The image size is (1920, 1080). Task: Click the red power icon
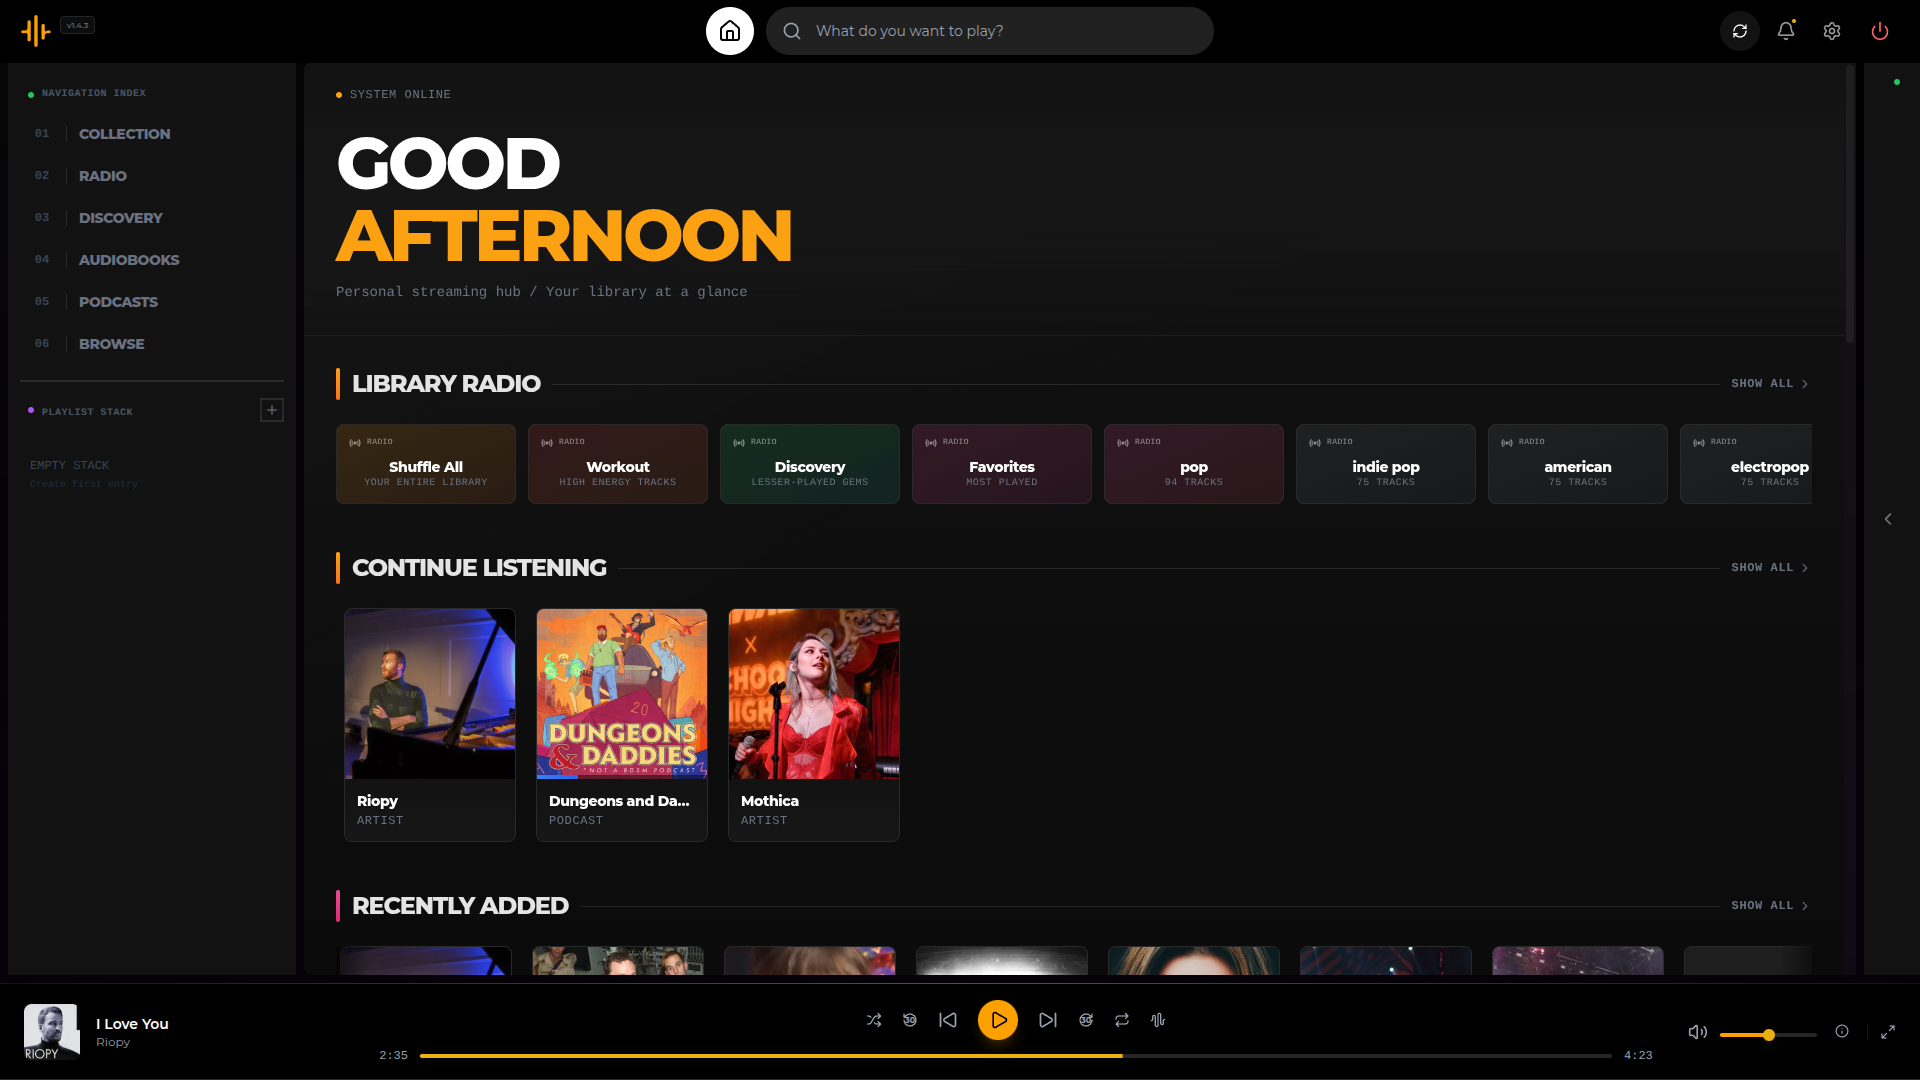click(x=1879, y=31)
